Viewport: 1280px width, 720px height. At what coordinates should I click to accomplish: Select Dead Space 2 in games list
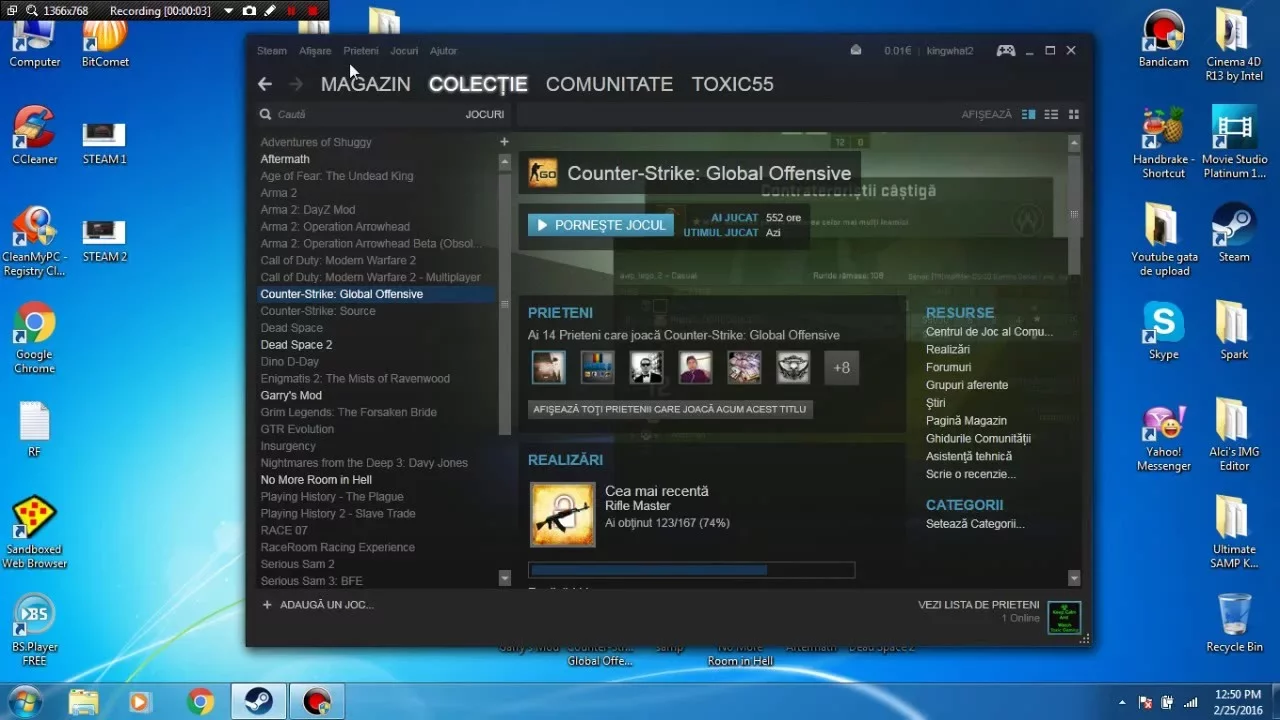click(296, 345)
